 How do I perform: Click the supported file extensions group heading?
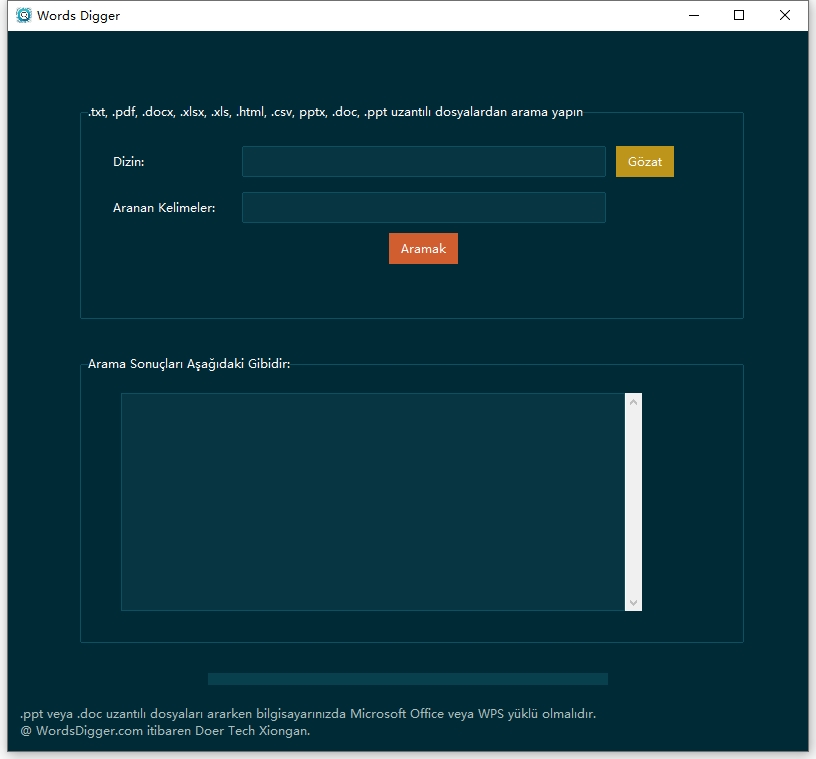tap(335, 112)
